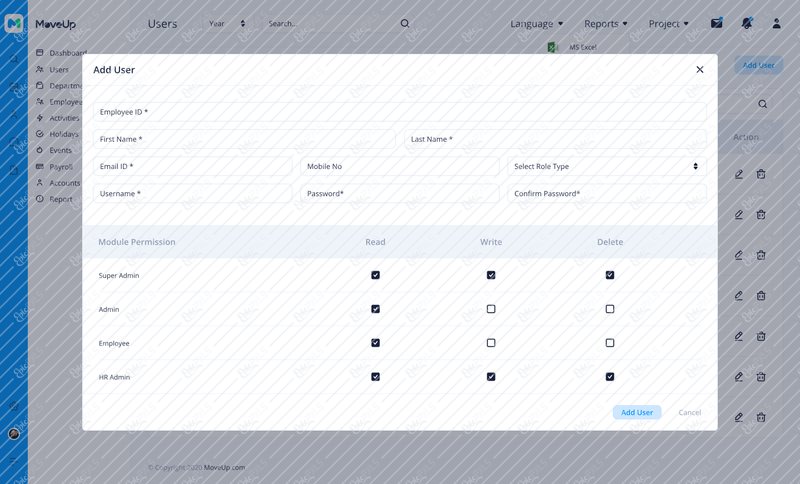
Task: Uncheck Employee Read permission
Action: (x=376, y=343)
